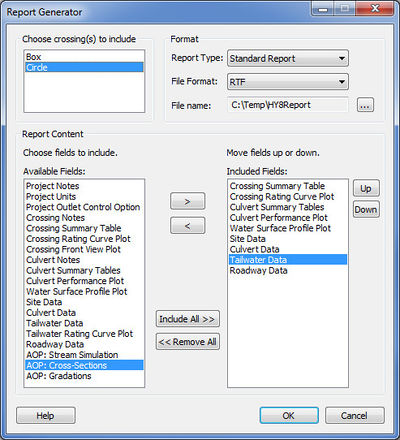Select the Circle crossing
The width and height of the screenshot is (400, 440).
[84, 67]
